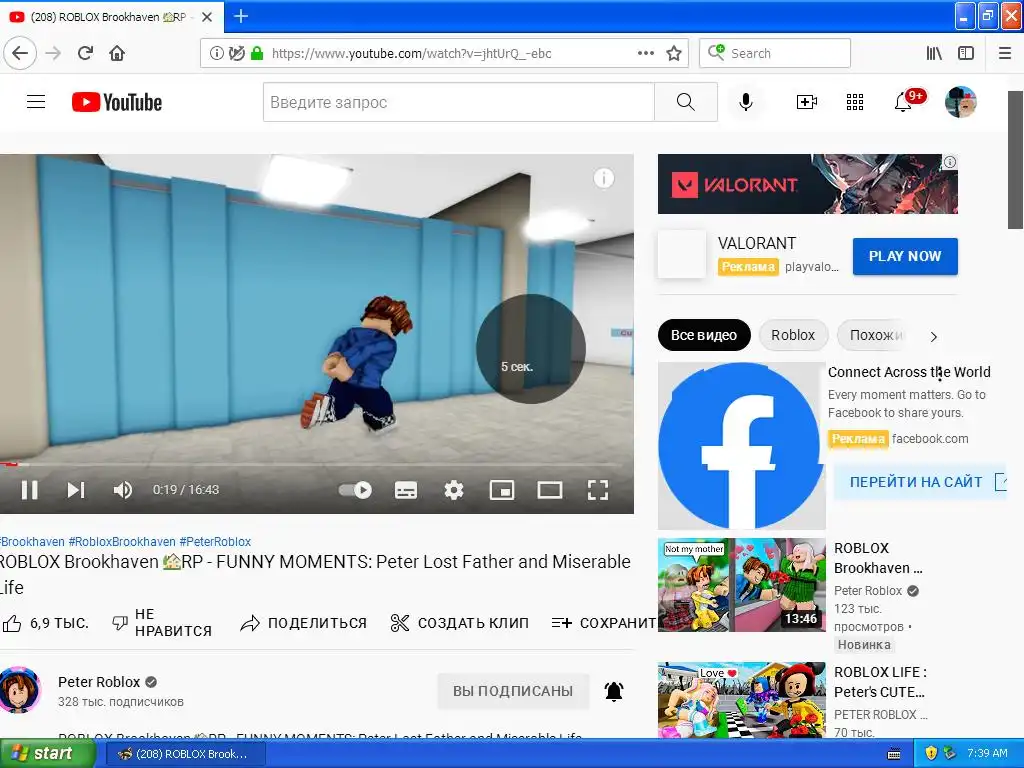Create a clip with СОЗДАТЬ КЛИП
The image size is (1024, 768).
[460, 623]
